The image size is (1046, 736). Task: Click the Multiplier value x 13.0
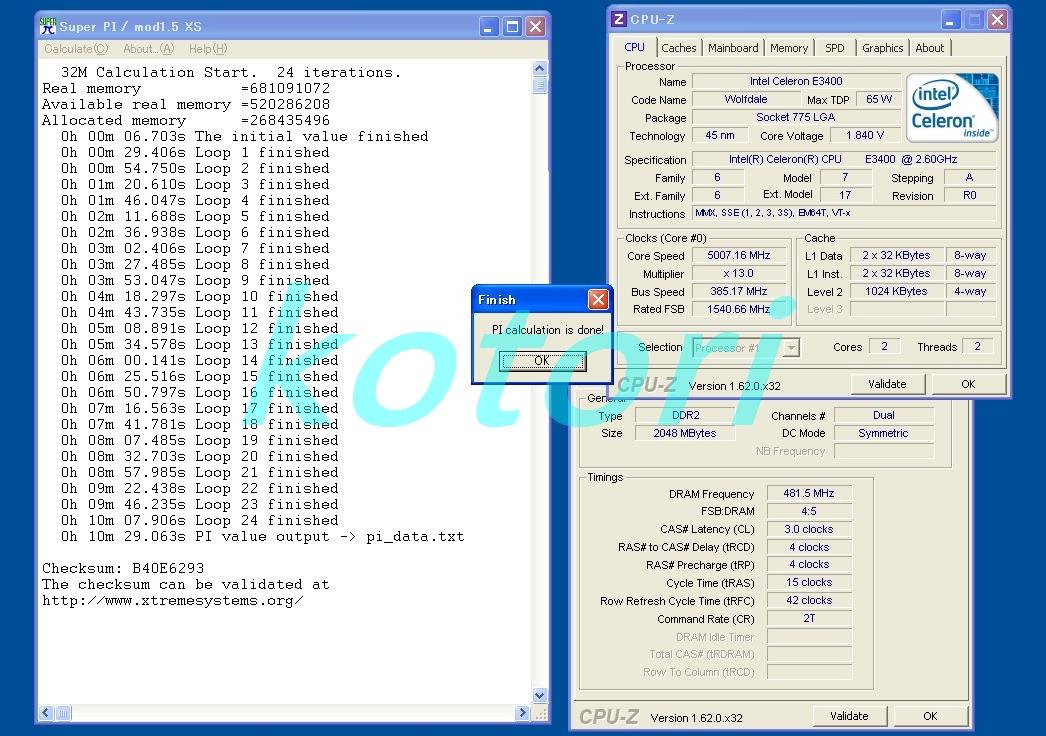coord(738,274)
